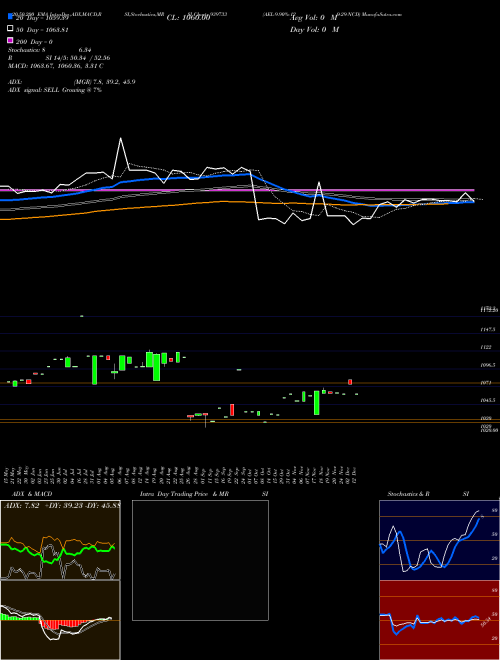Click the 'Intra Day Trading Price & MR' title
This screenshot has height=660, width=500.
point(185,494)
